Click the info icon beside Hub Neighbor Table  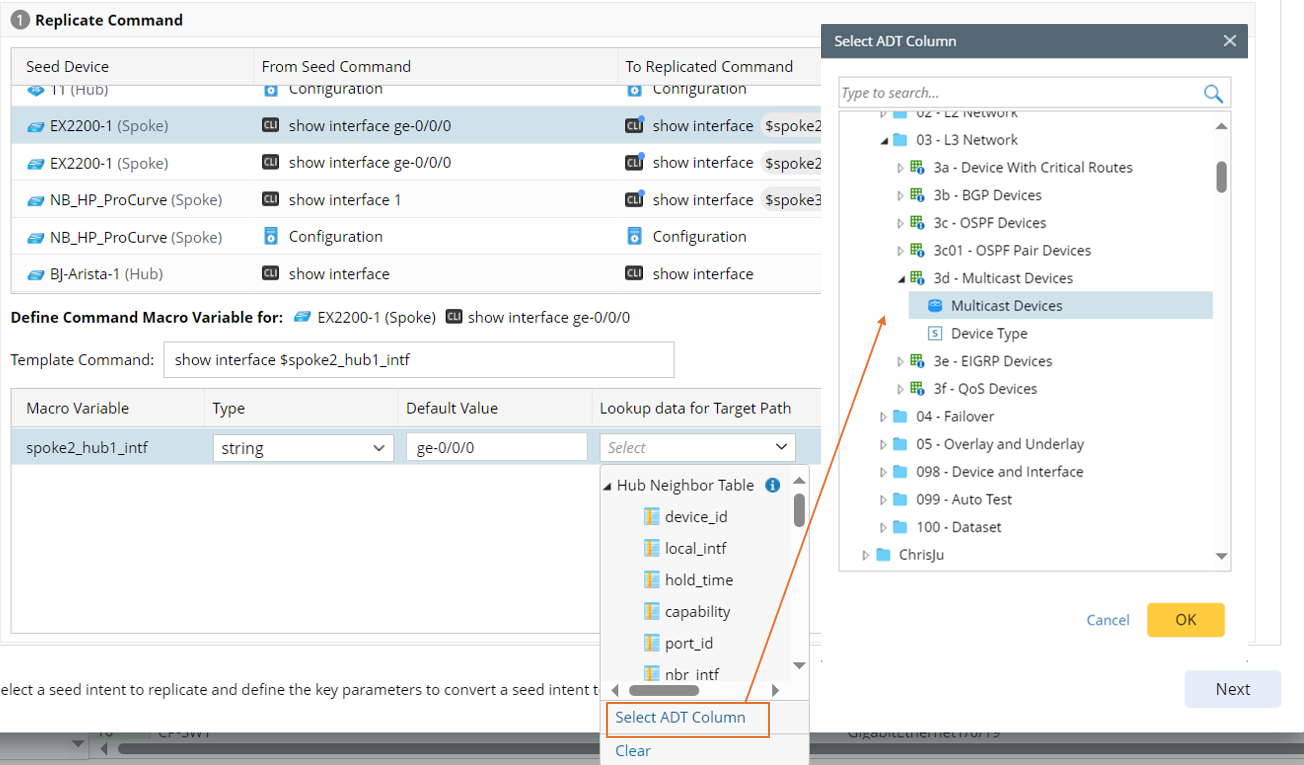click(772, 485)
